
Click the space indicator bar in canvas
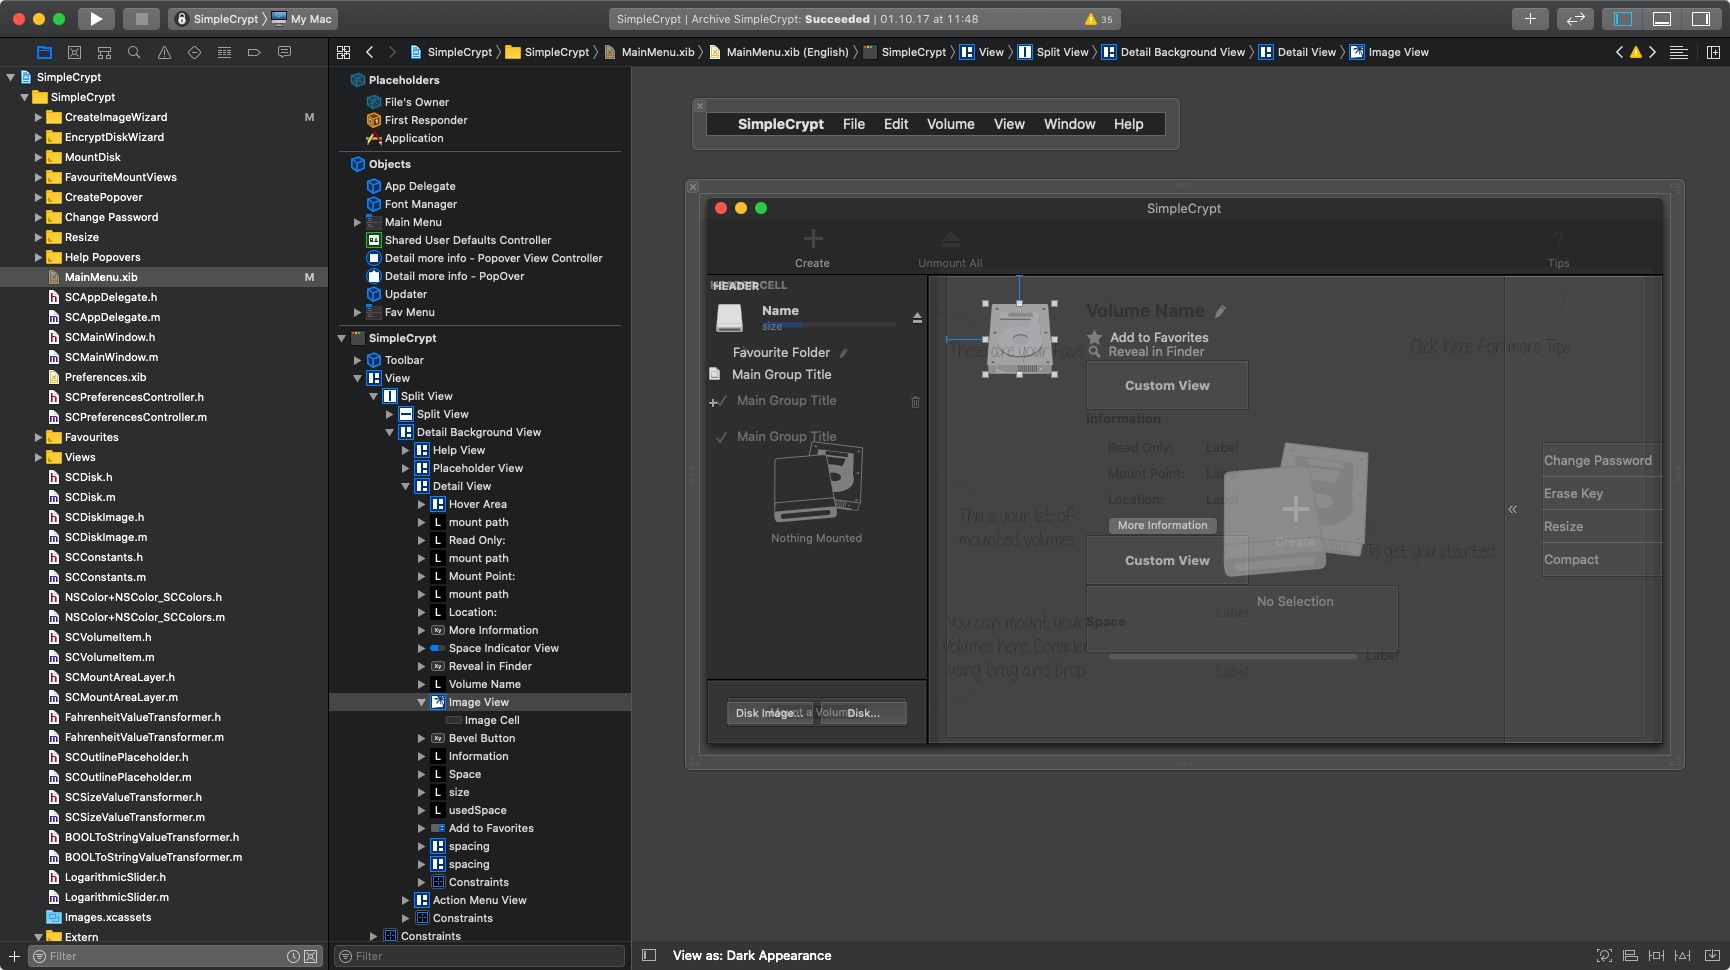(1232, 656)
